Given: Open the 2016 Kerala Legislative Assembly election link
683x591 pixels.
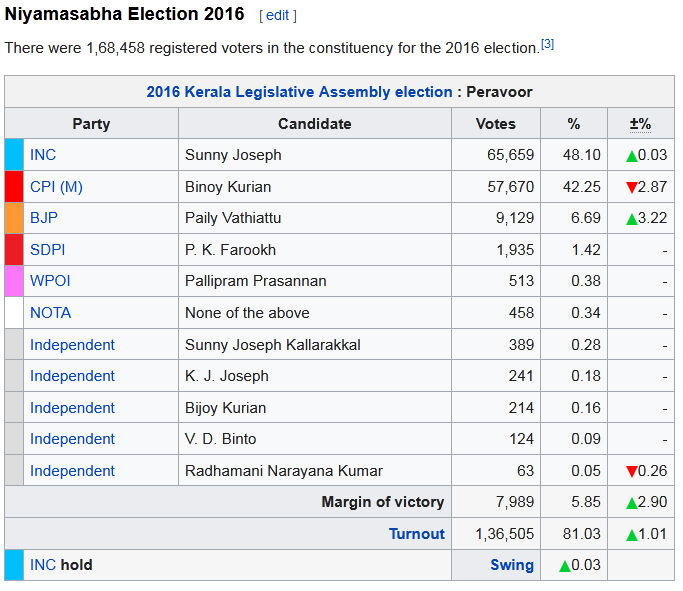Looking at the screenshot, I should pyautogui.click(x=299, y=92).
